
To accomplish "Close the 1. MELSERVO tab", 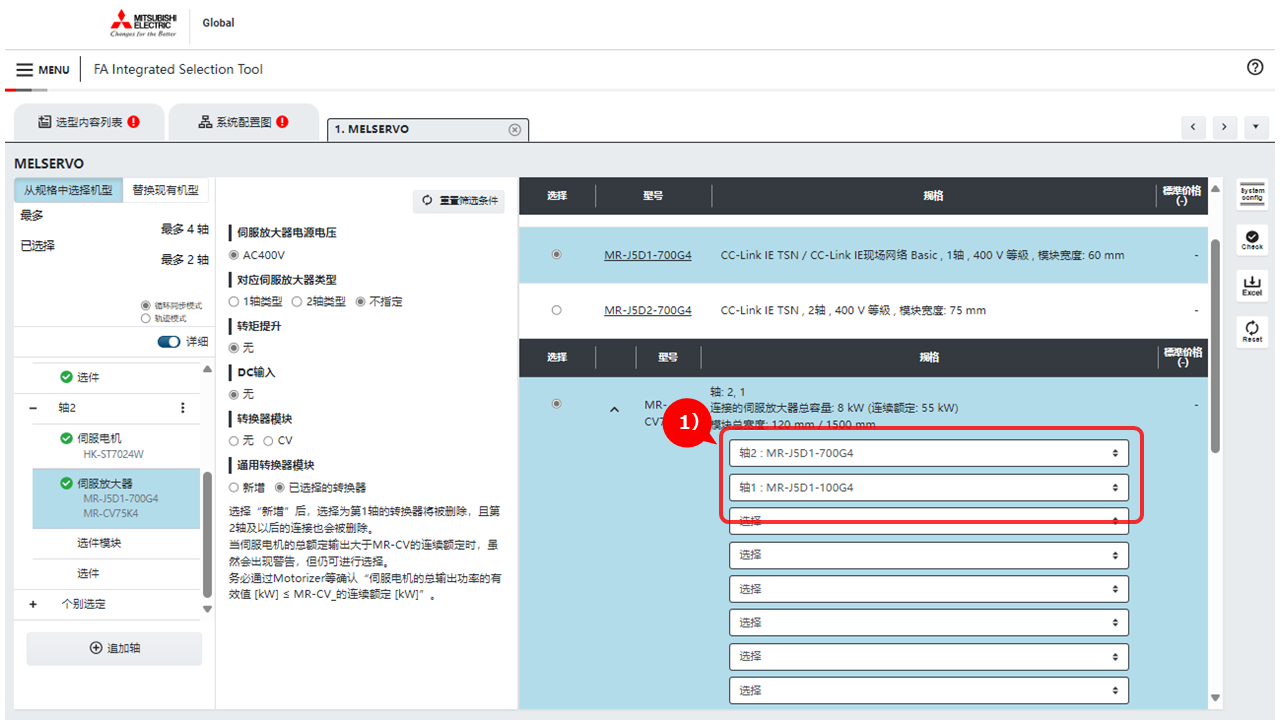I will [515, 130].
